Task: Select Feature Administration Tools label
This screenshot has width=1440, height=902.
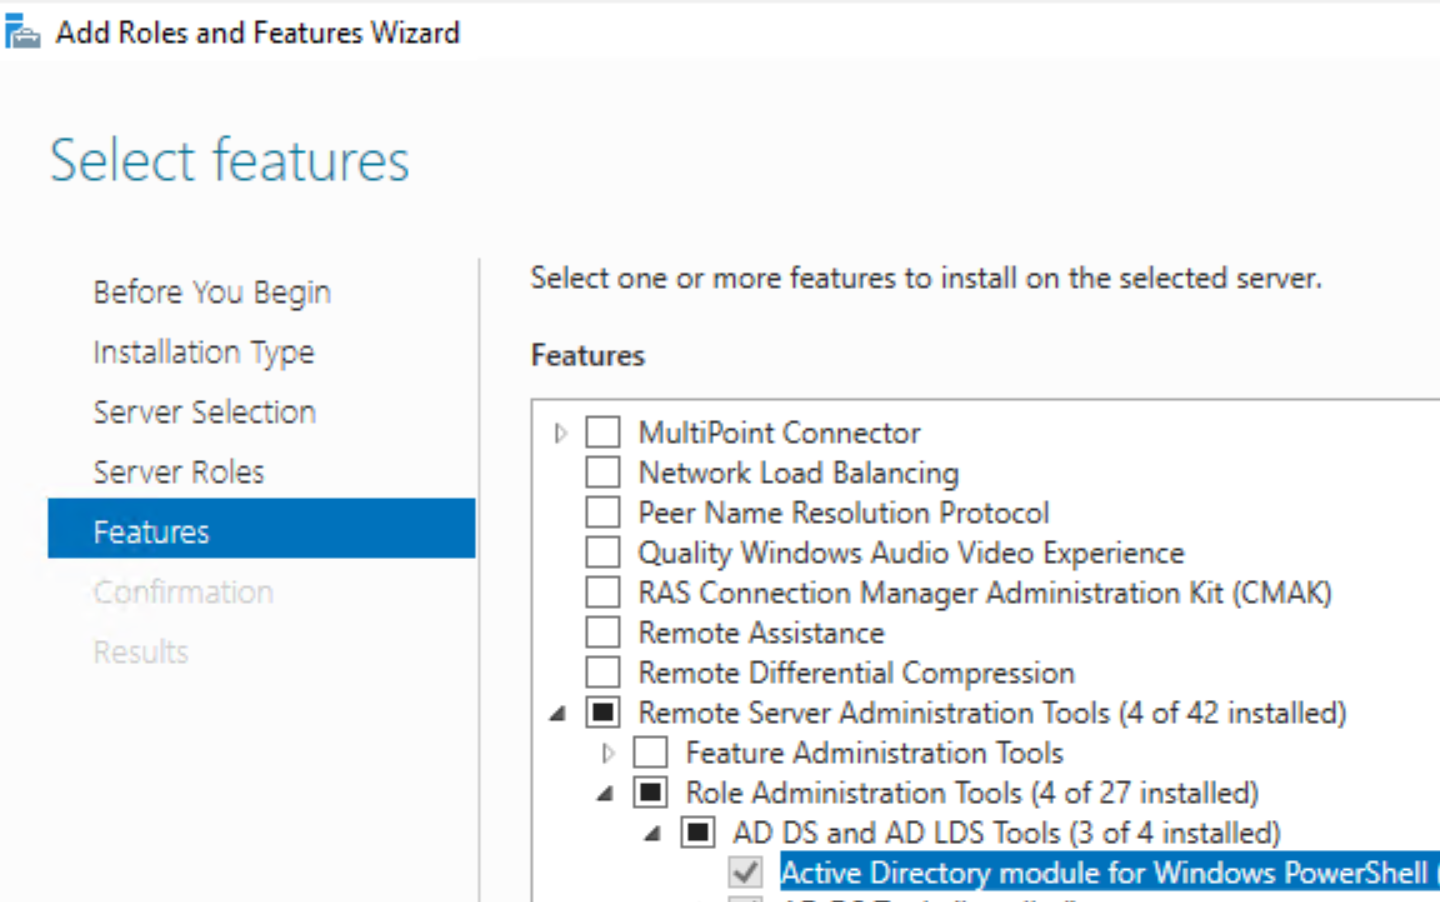Action: 874,753
